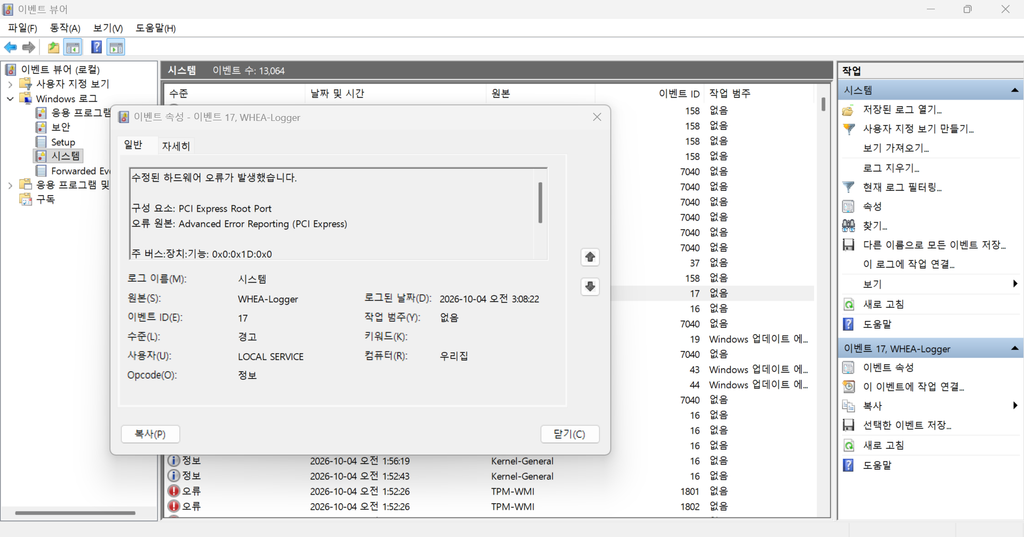Screen dimensions: 1024x537
Task: Open the 파일(F) menu
Action: point(22,28)
